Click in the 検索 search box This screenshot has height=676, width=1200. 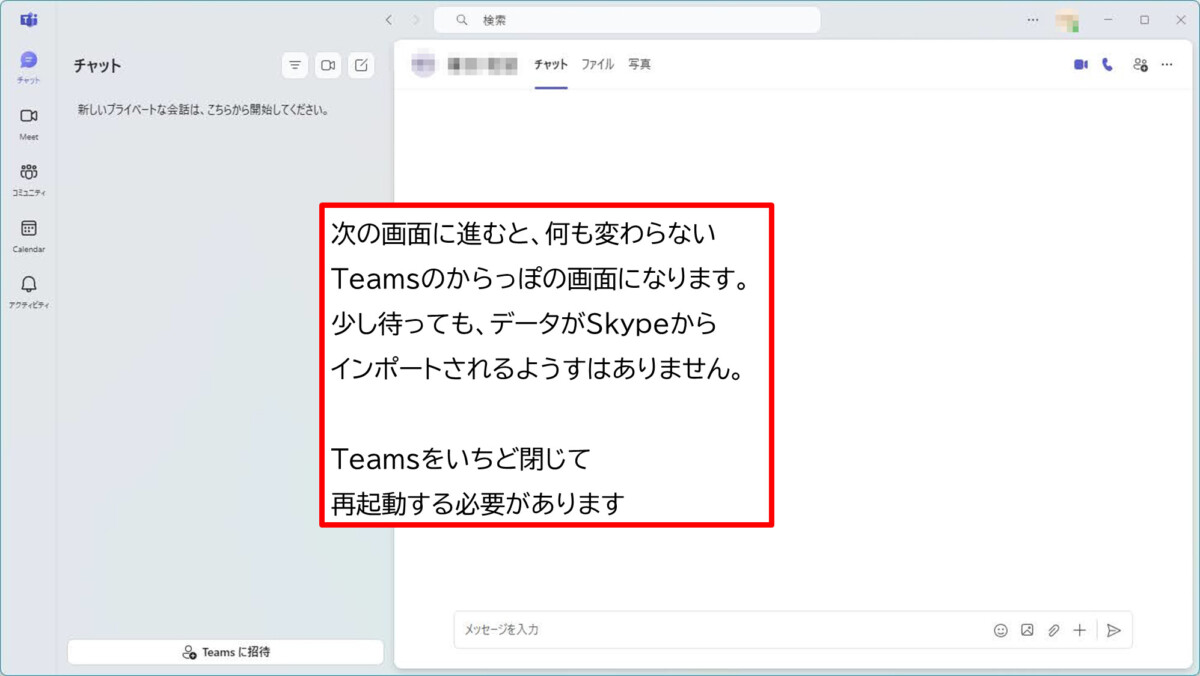627,20
